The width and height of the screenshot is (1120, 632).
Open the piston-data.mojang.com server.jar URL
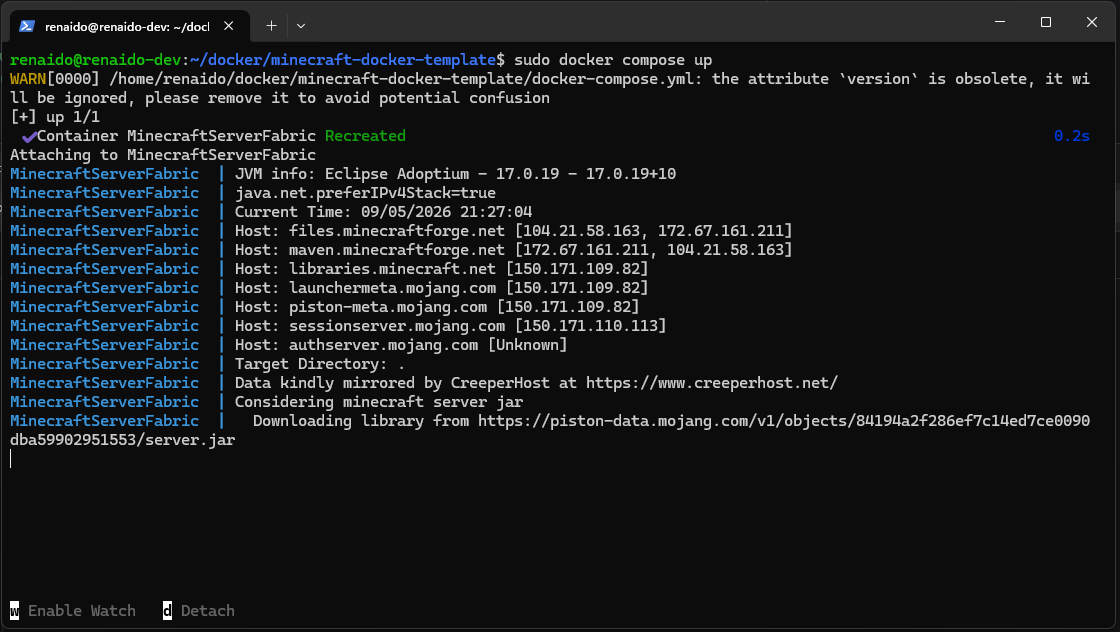click(784, 421)
